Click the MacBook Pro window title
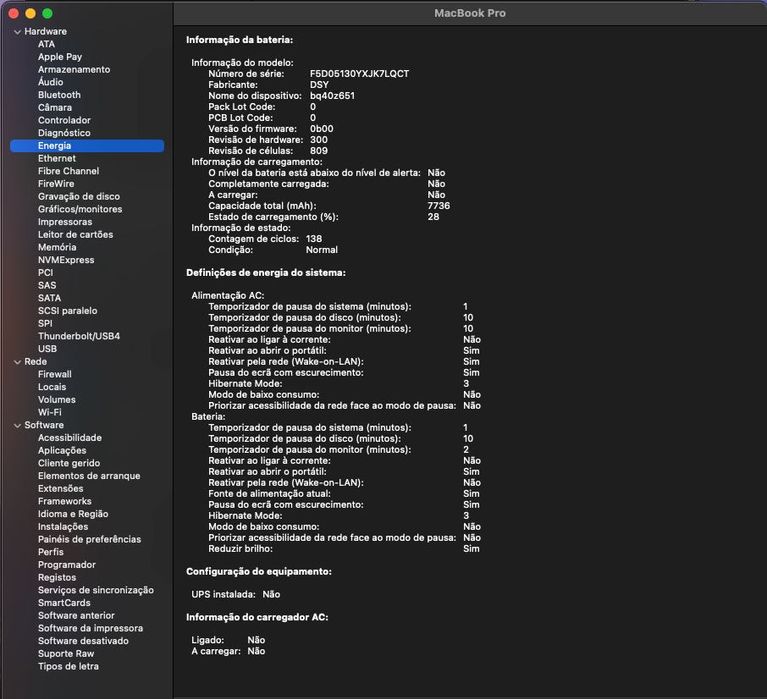This screenshot has width=767, height=699. click(x=469, y=13)
